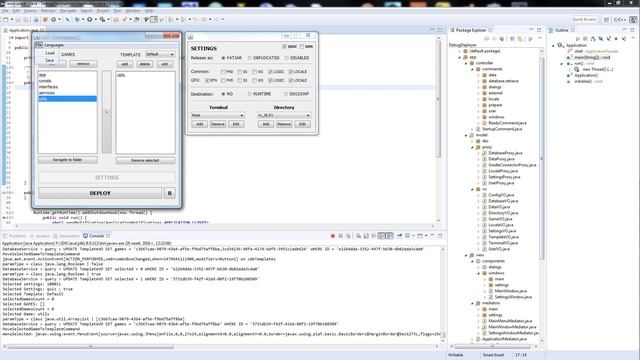
Task: Choose Save from the open File menu
Action: pyautogui.click(x=50, y=60)
